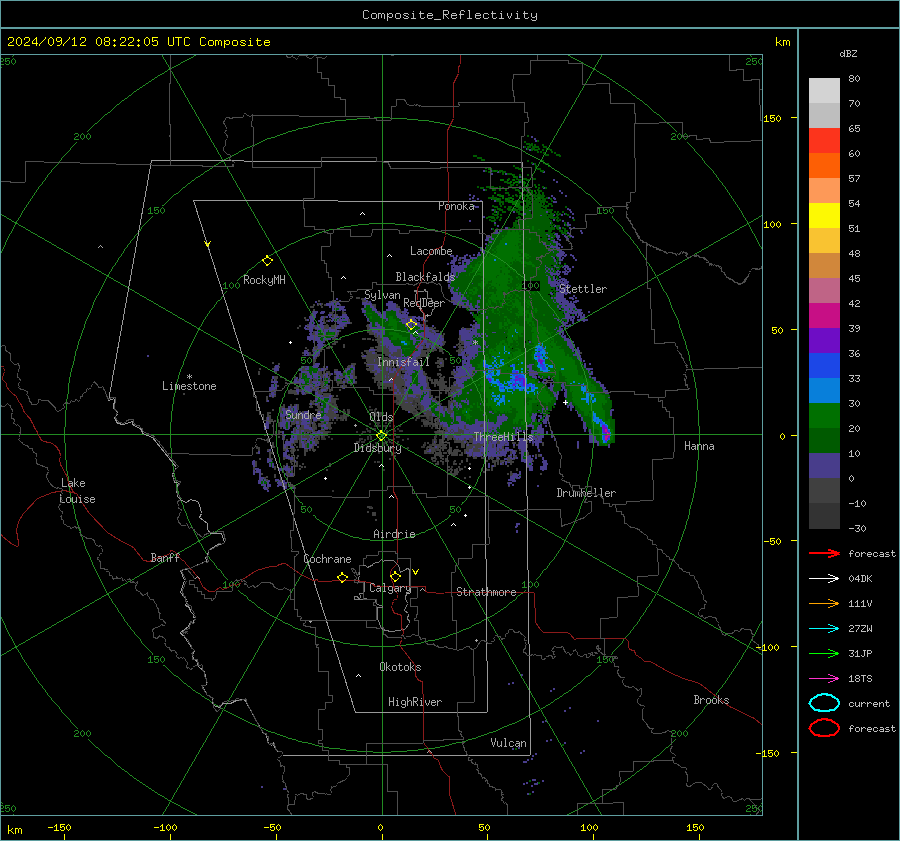Click the cyan current ellipse icon

[824, 703]
